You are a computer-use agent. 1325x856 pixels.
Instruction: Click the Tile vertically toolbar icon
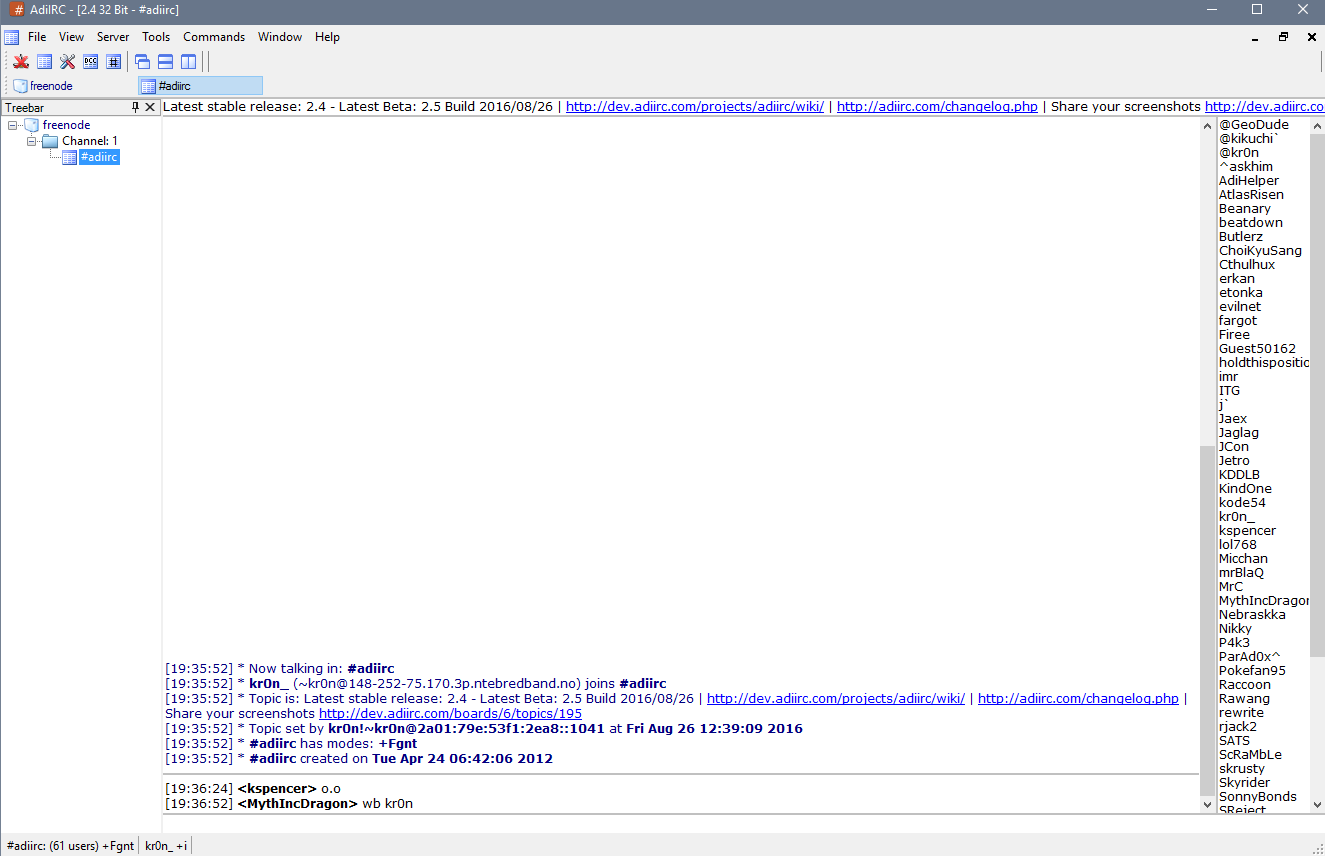coord(188,62)
